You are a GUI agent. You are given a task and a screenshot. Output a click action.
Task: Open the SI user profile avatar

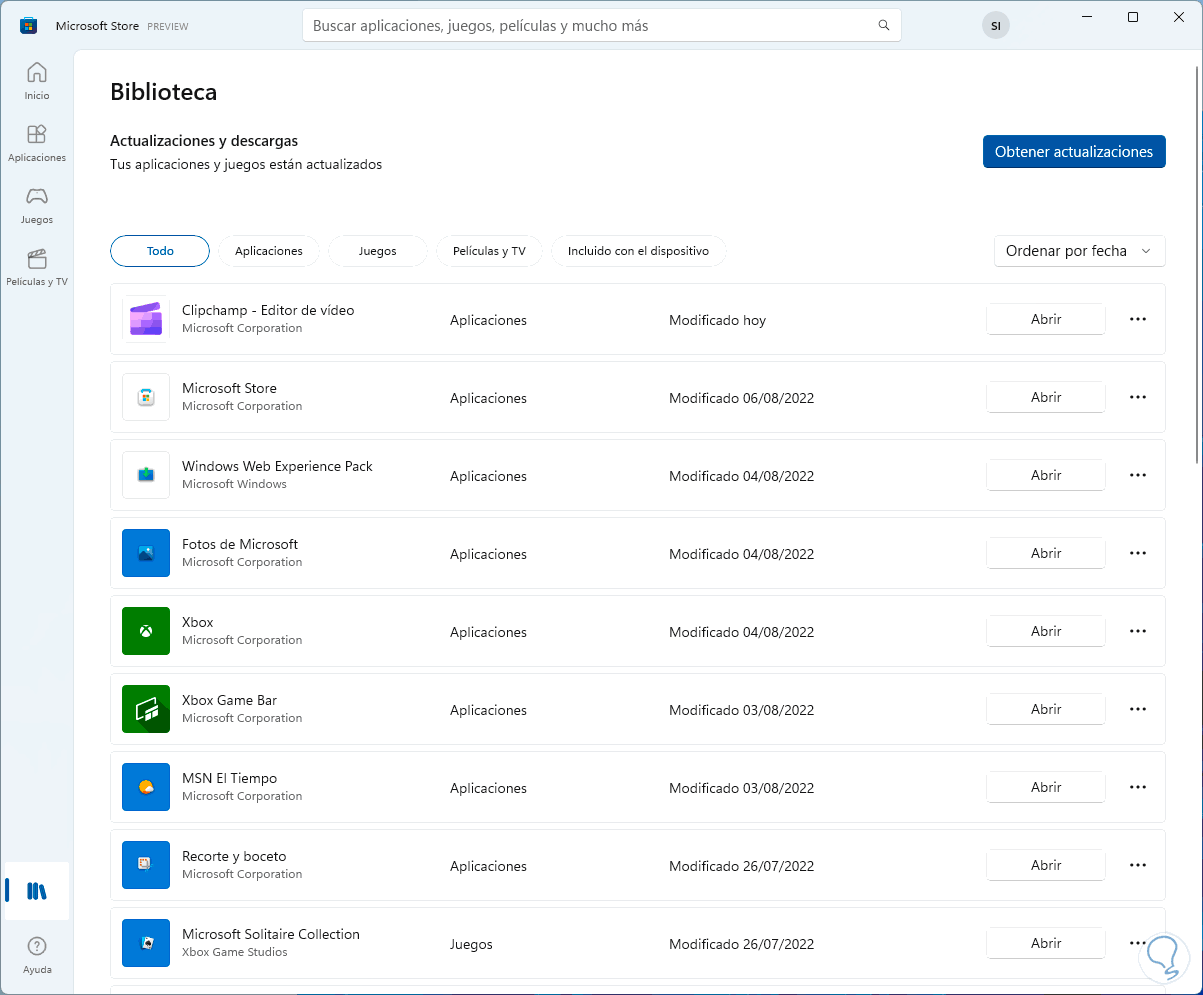[995, 26]
